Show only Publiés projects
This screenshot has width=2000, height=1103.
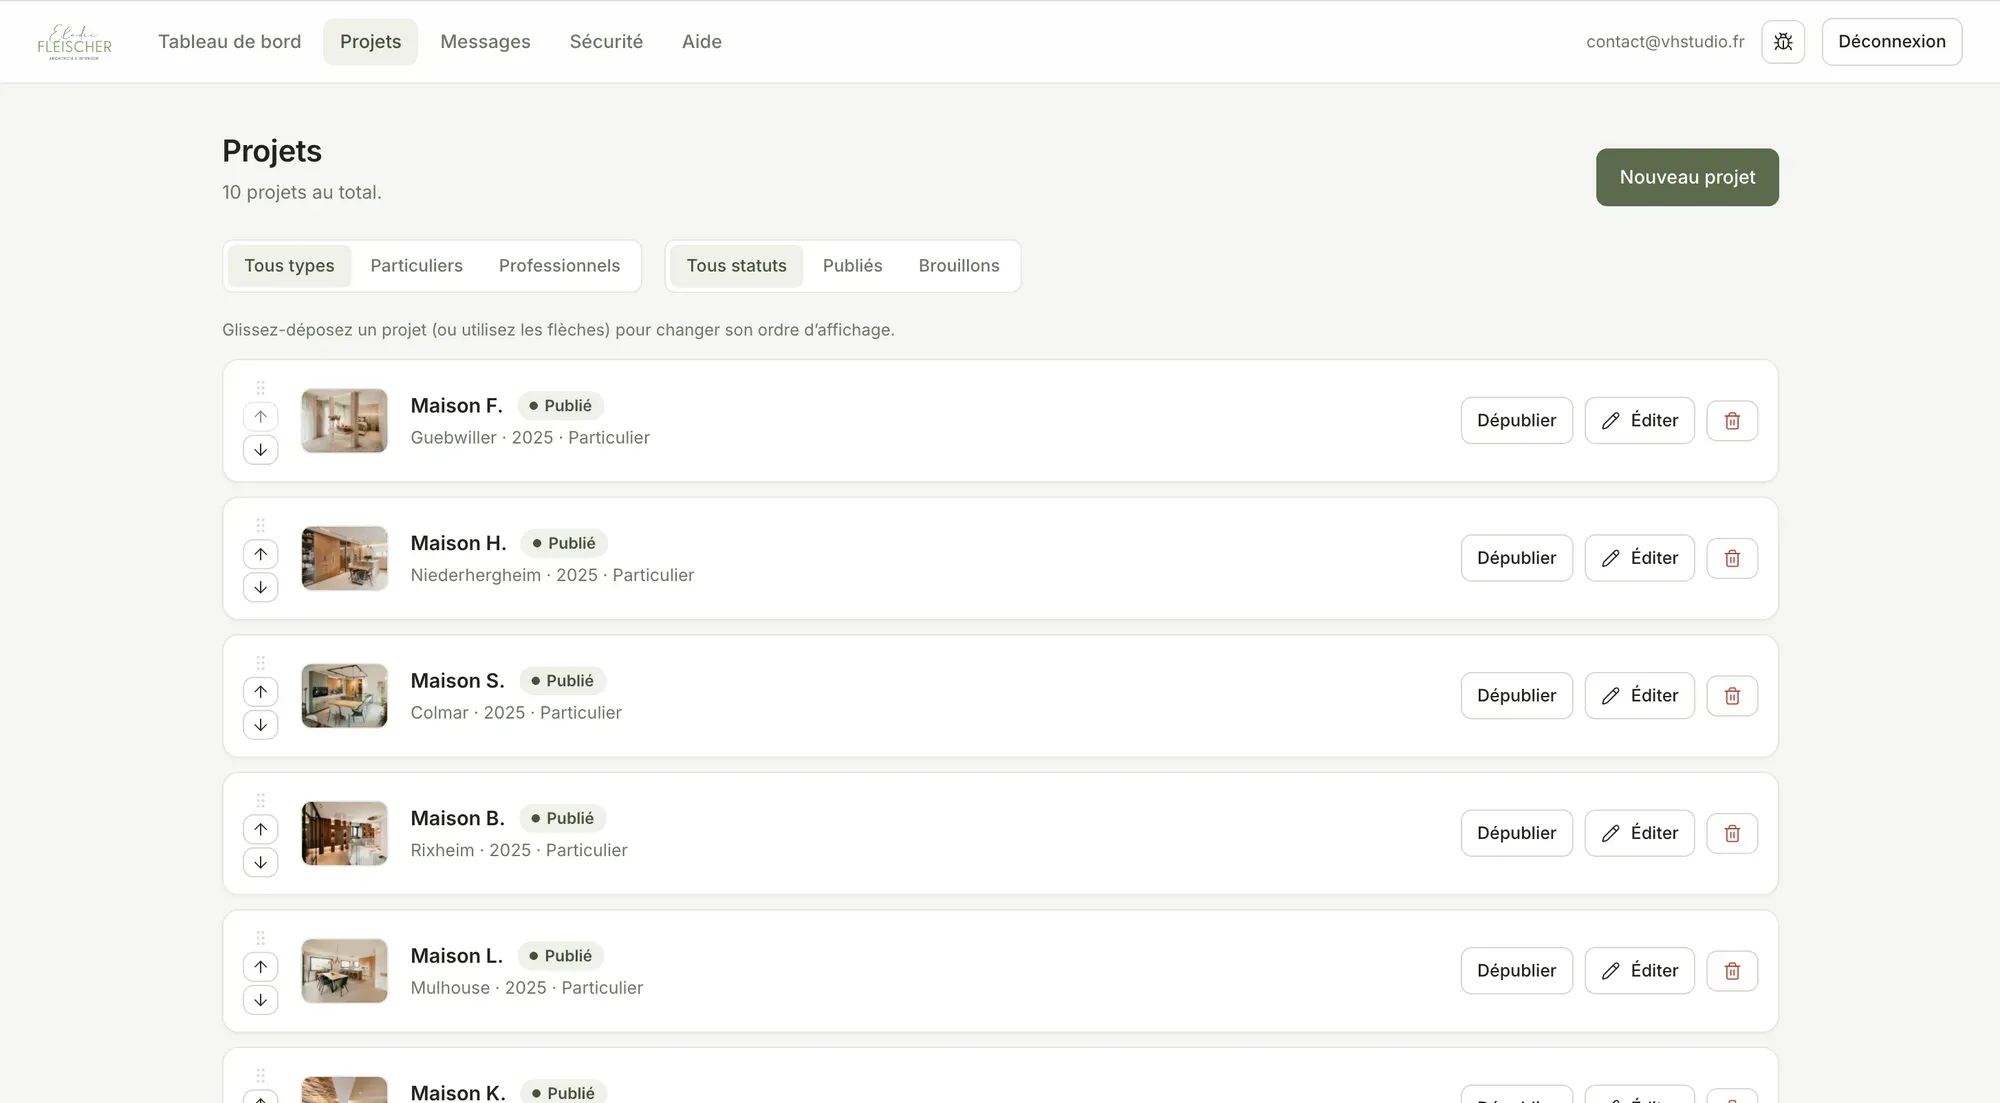(x=852, y=266)
